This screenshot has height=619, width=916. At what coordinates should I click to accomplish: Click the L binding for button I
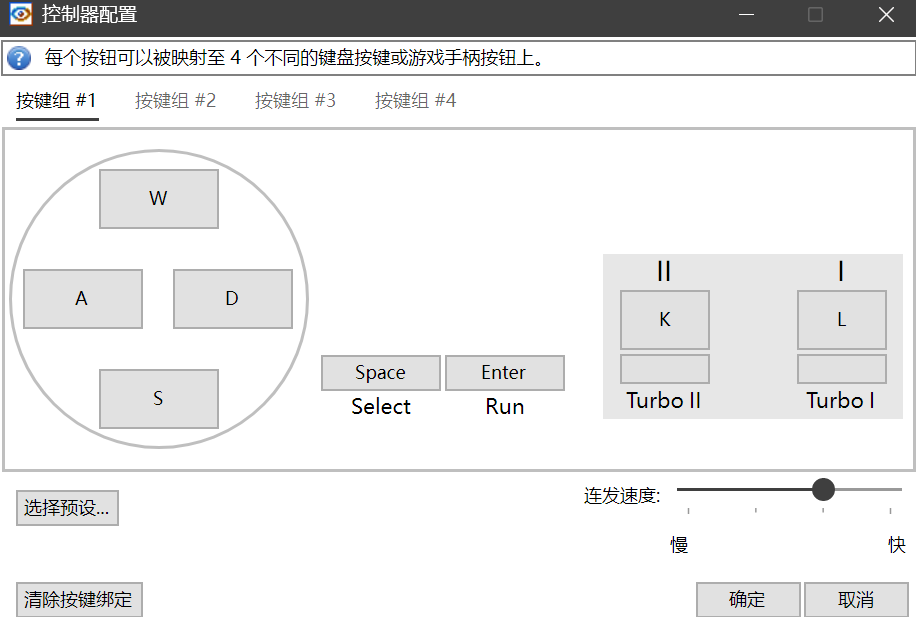tap(841, 319)
